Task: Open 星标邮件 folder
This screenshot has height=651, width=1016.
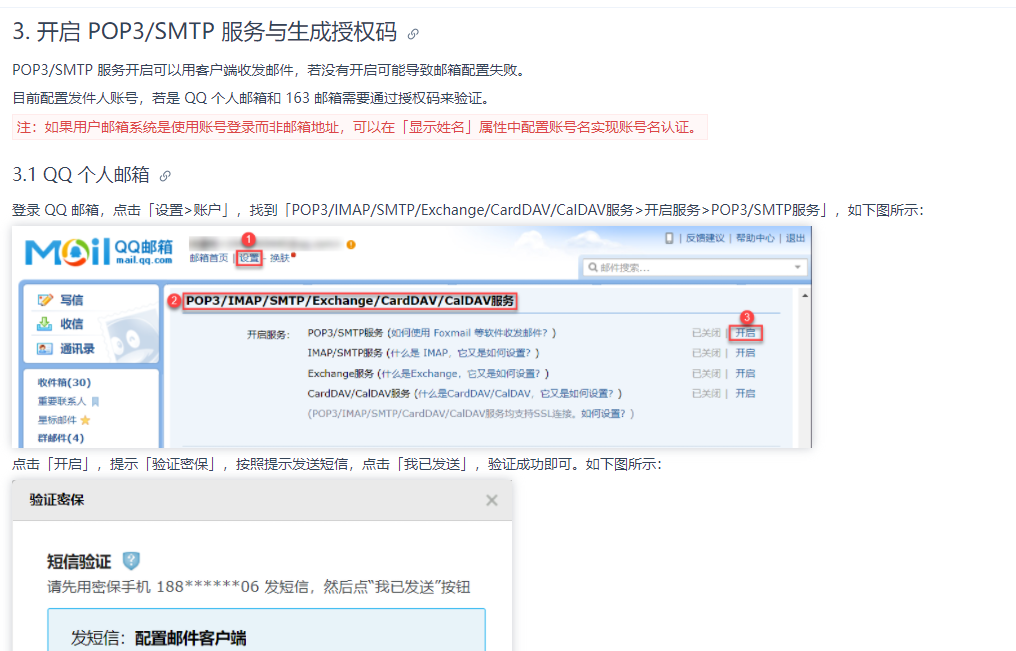Action: pos(57,420)
